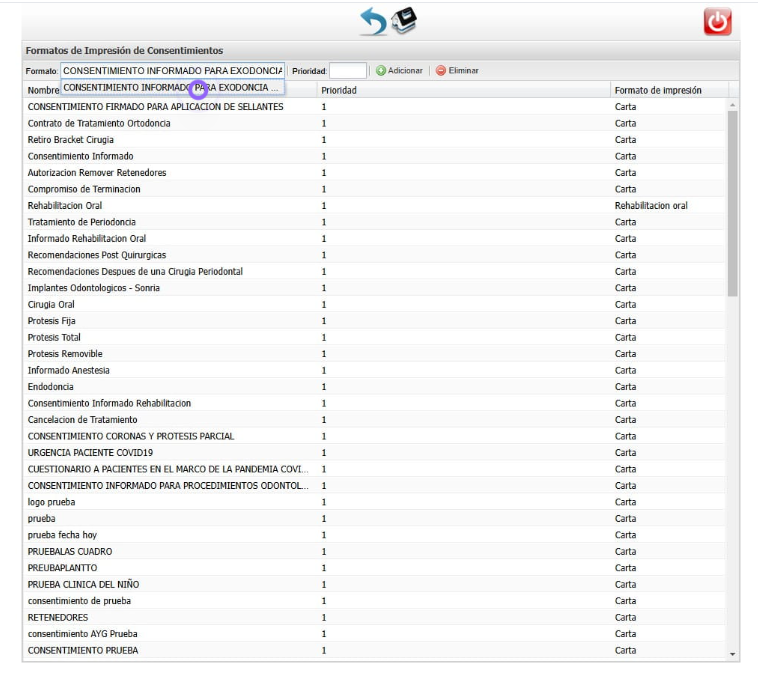Select row consentimiento de prueba
The height and width of the screenshot is (678, 758).
tap(375, 601)
